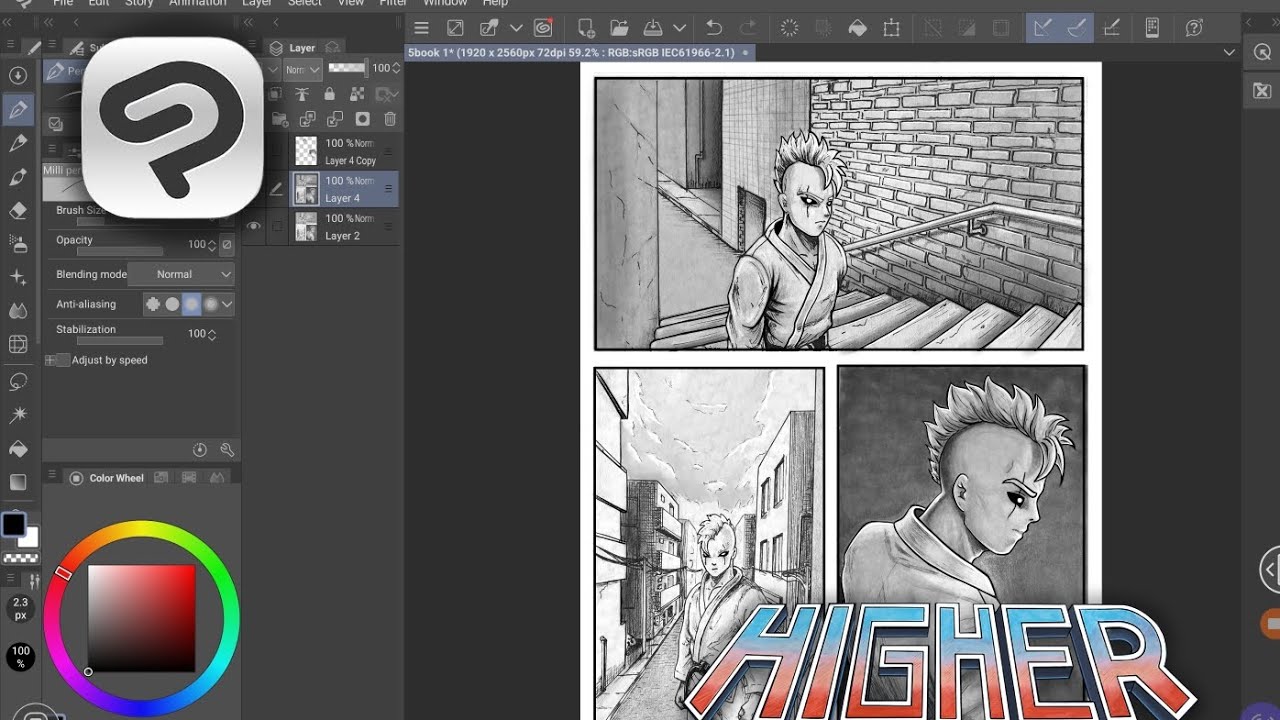
Task: Open the View menu
Action: click(351, 3)
